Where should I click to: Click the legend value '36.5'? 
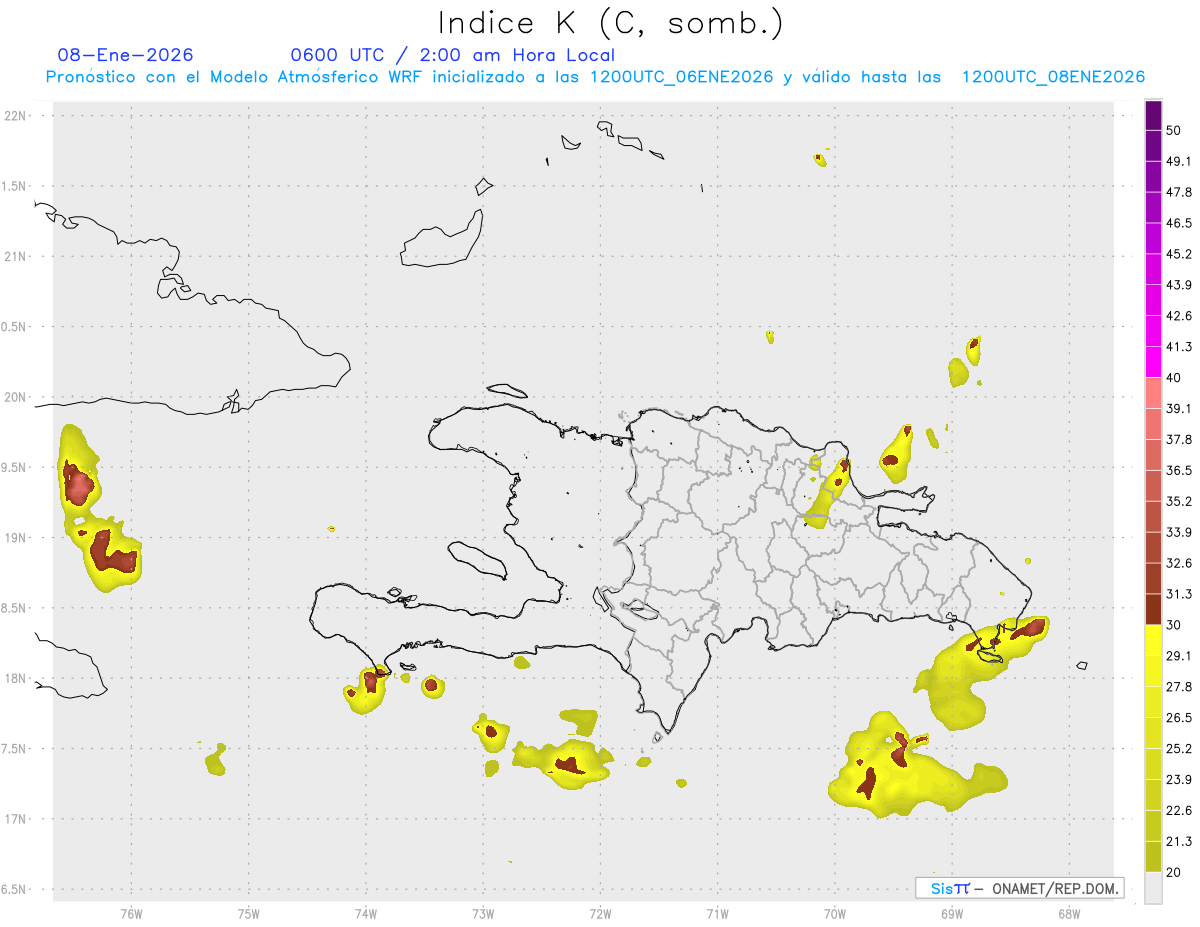(x=1179, y=470)
